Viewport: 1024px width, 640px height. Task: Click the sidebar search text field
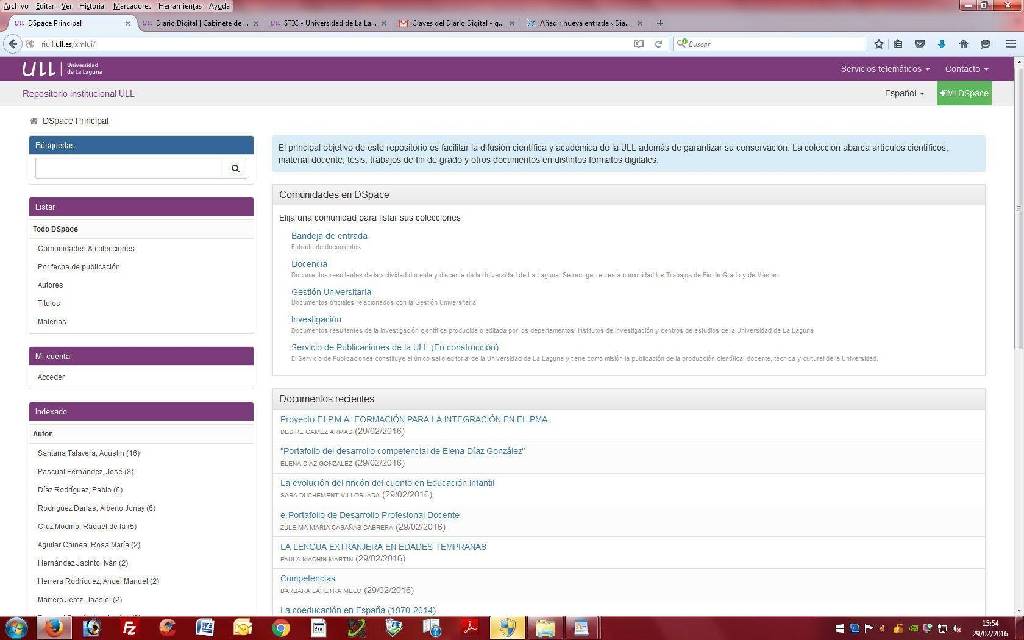click(x=128, y=169)
